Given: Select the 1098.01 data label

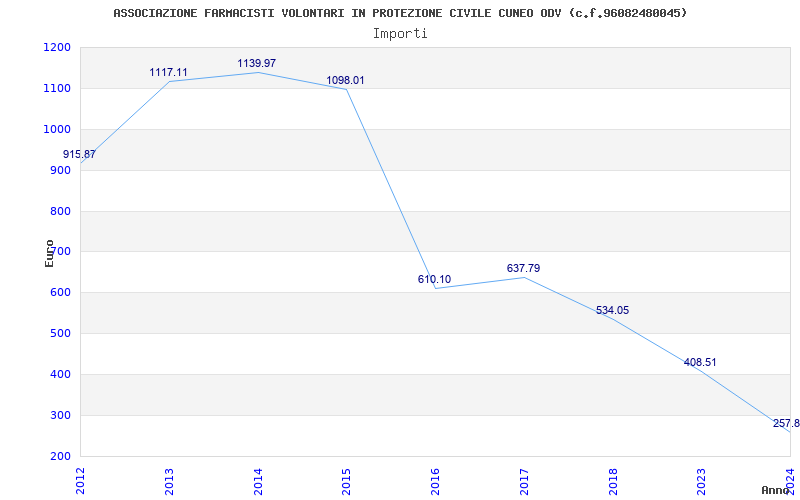Looking at the screenshot, I should point(345,80).
